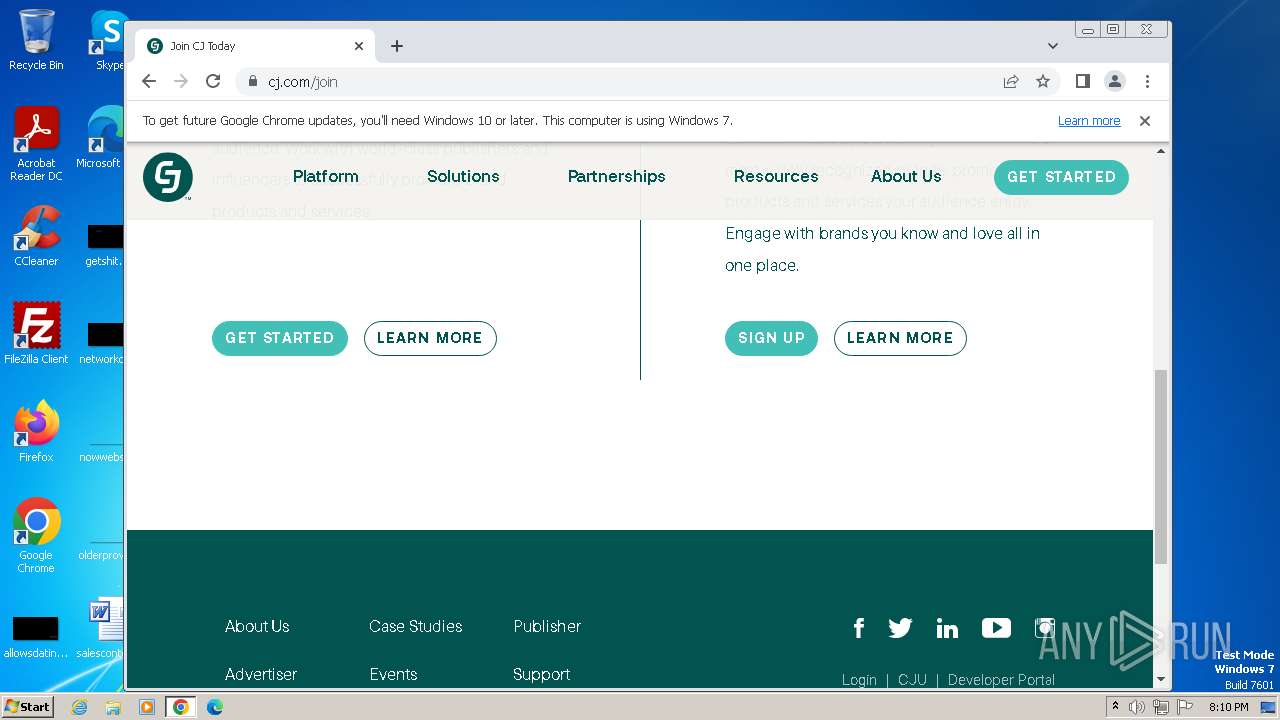The height and width of the screenshot is (720, 1280).
Task: Open the Partnerships menu in header
Action: point(616,176)
